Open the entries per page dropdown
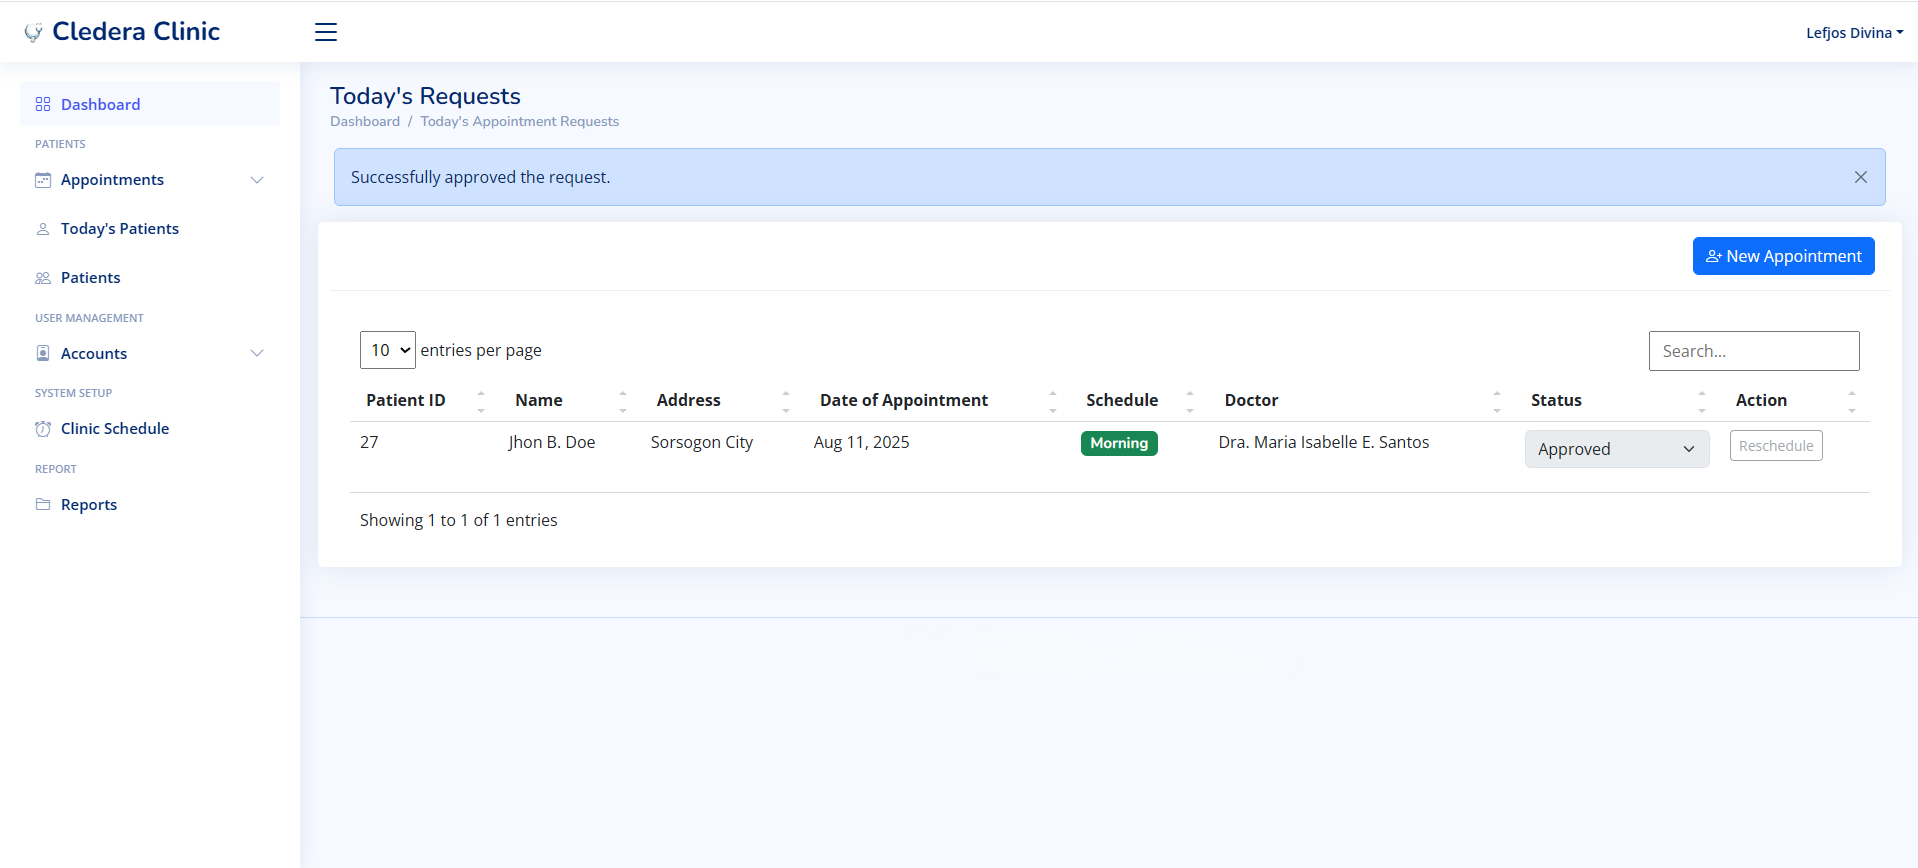Viewport: 1918px width, 868px height. [x=388, y=350]
